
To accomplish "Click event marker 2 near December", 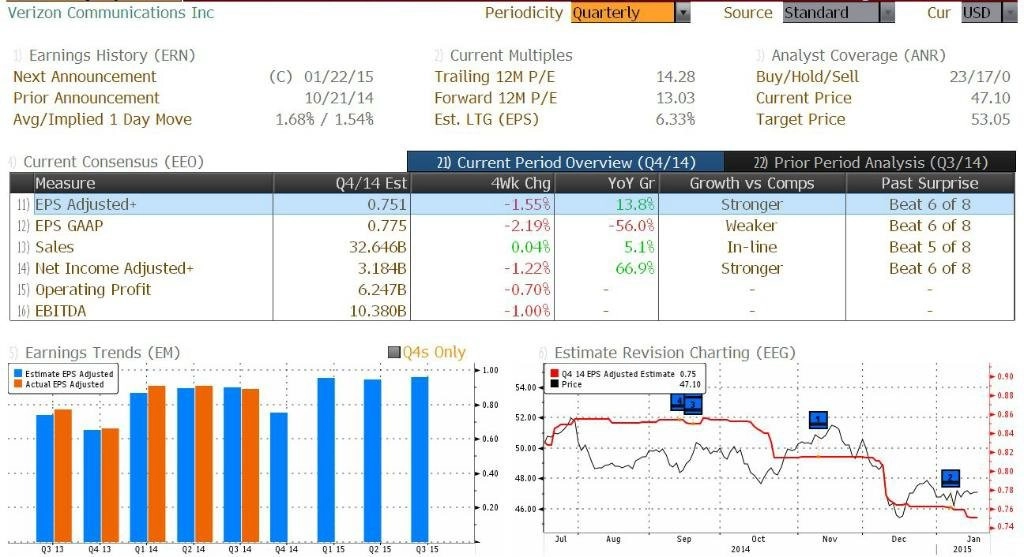I will point(950,478).
